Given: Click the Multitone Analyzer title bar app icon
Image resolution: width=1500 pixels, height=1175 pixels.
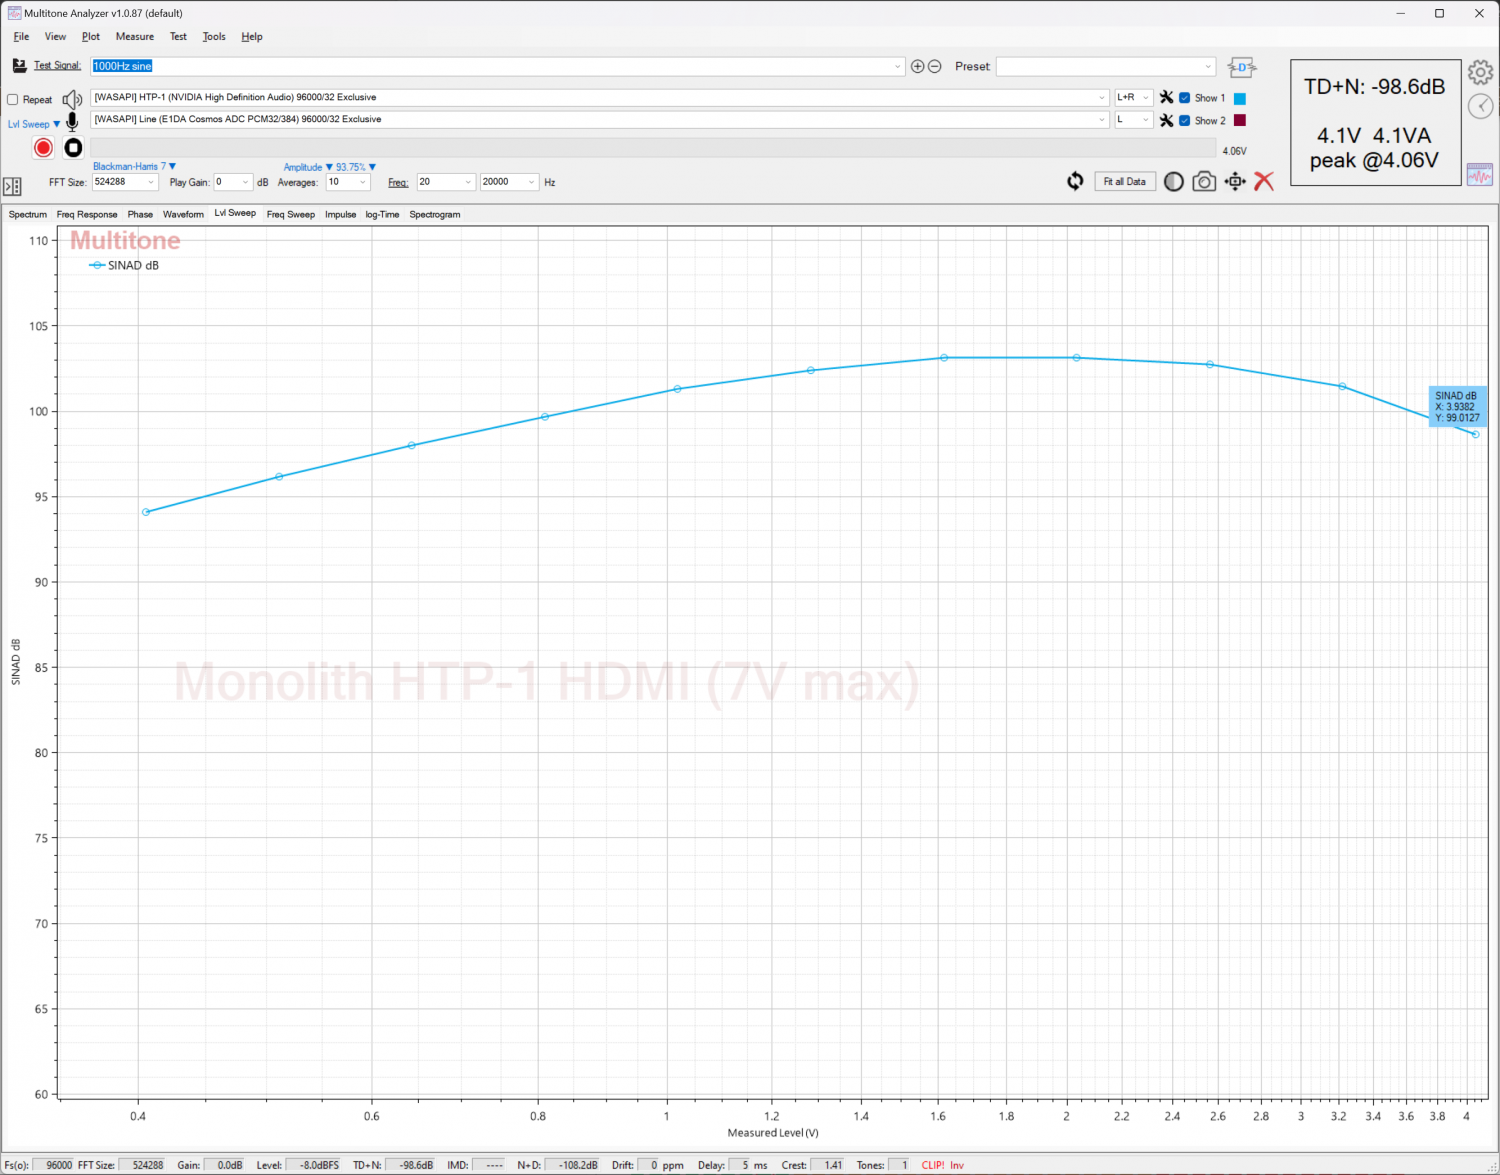Looking at the screenshot, I should pos(14,13).
